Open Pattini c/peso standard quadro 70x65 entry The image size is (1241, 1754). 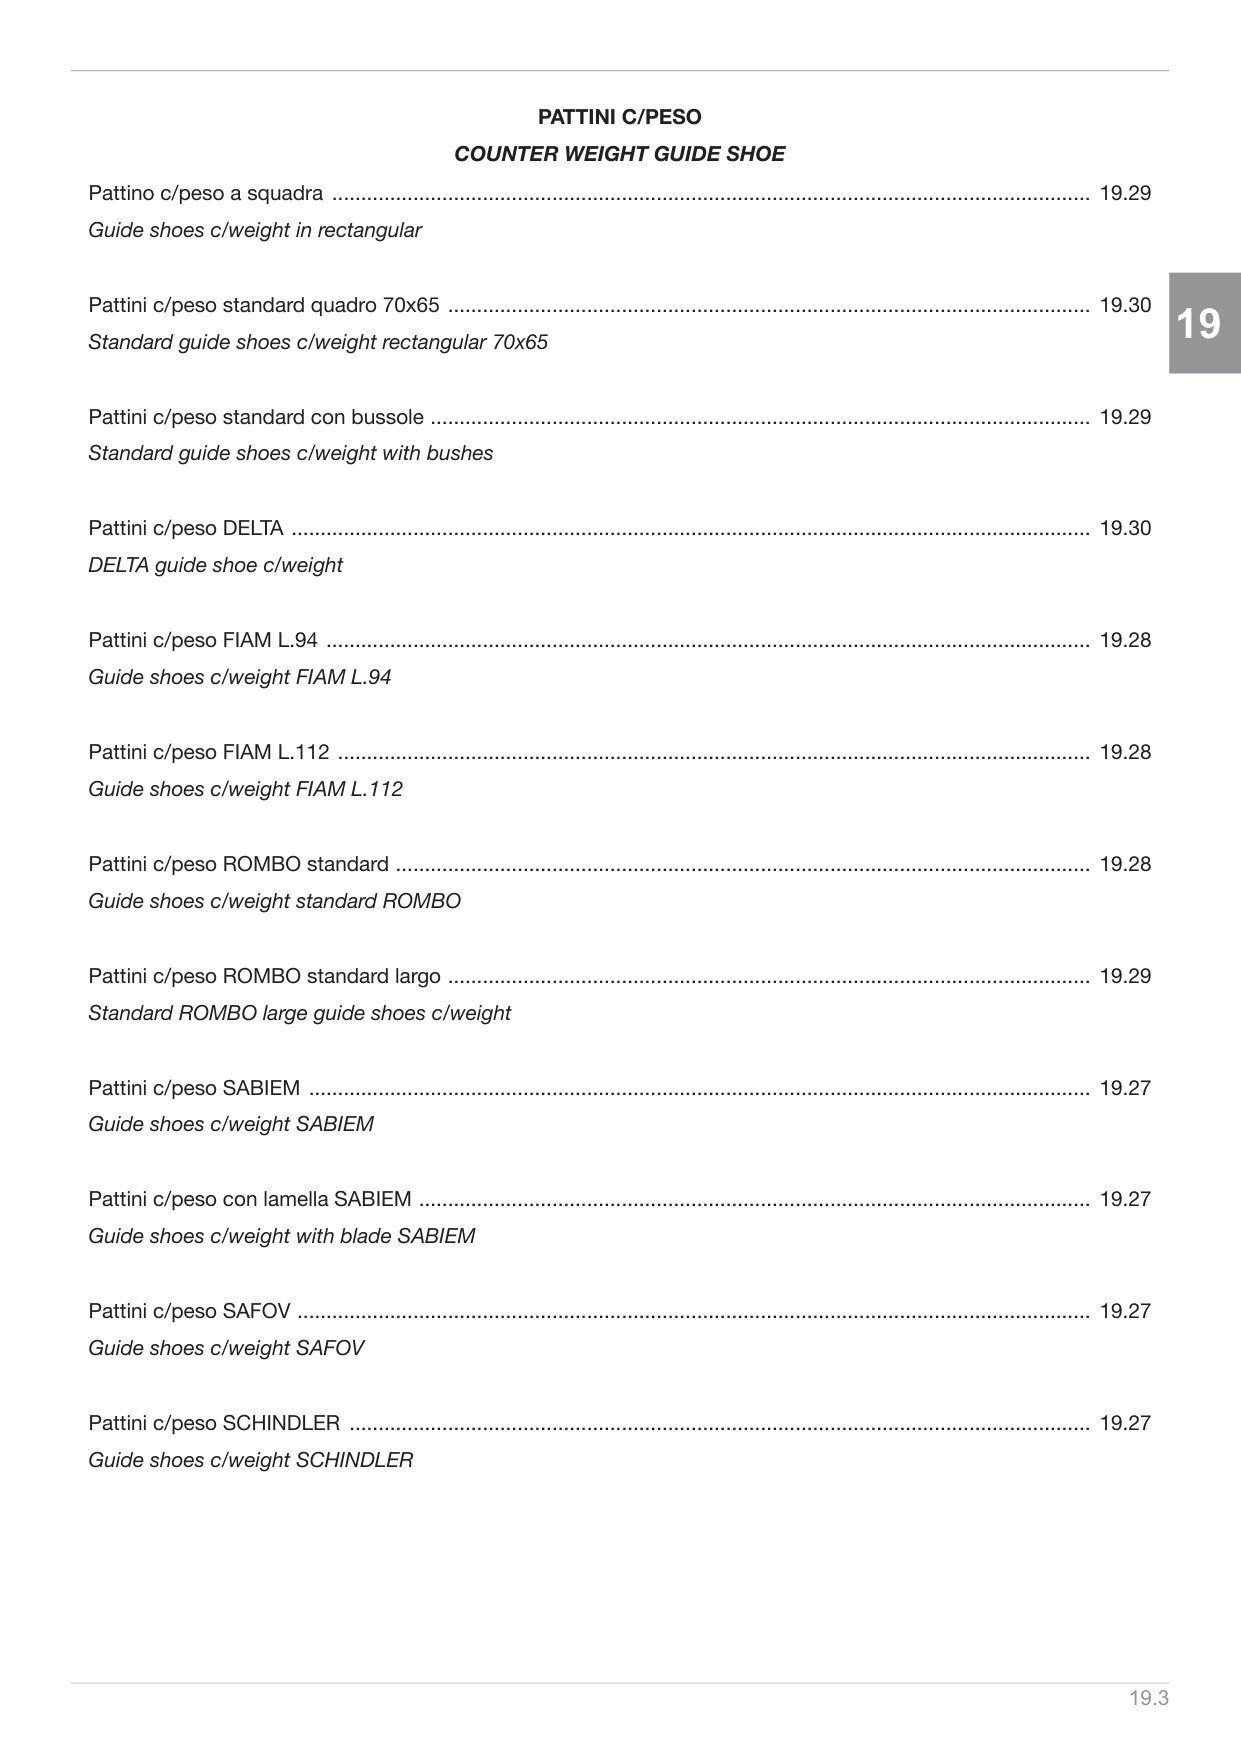[x=619, y=305]
